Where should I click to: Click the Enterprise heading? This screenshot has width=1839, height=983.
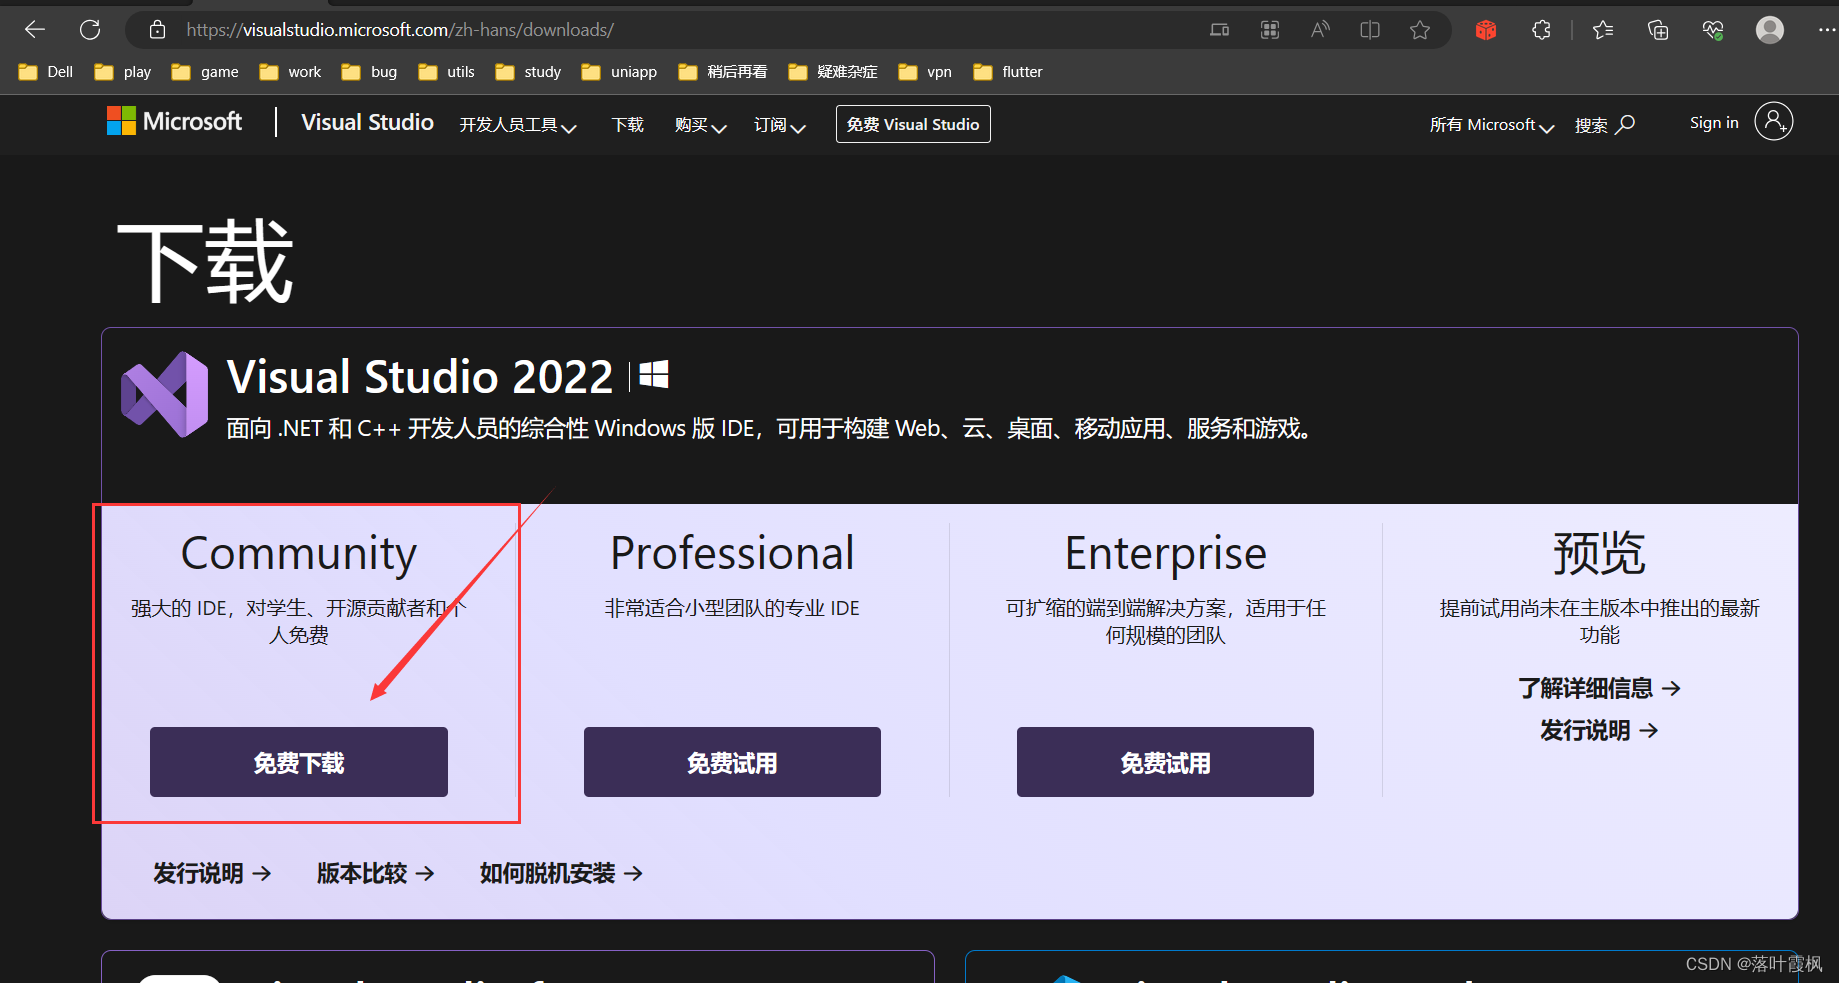1165,554
